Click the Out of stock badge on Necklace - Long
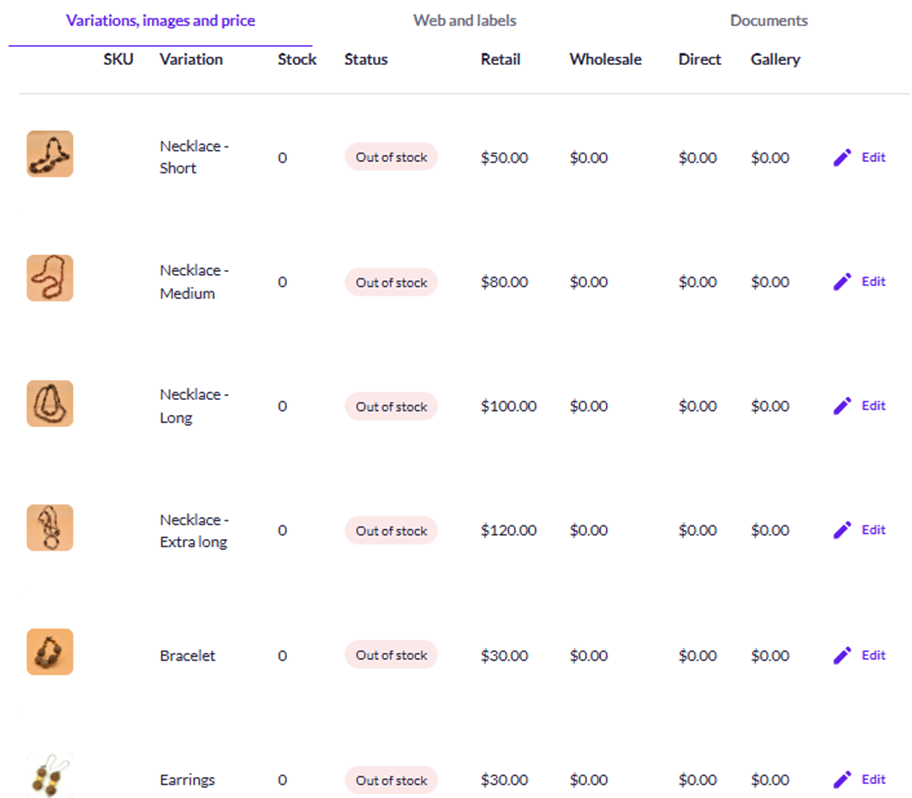Image resolution: width=912 pixels, height=798 pixels. coord(391,406)
